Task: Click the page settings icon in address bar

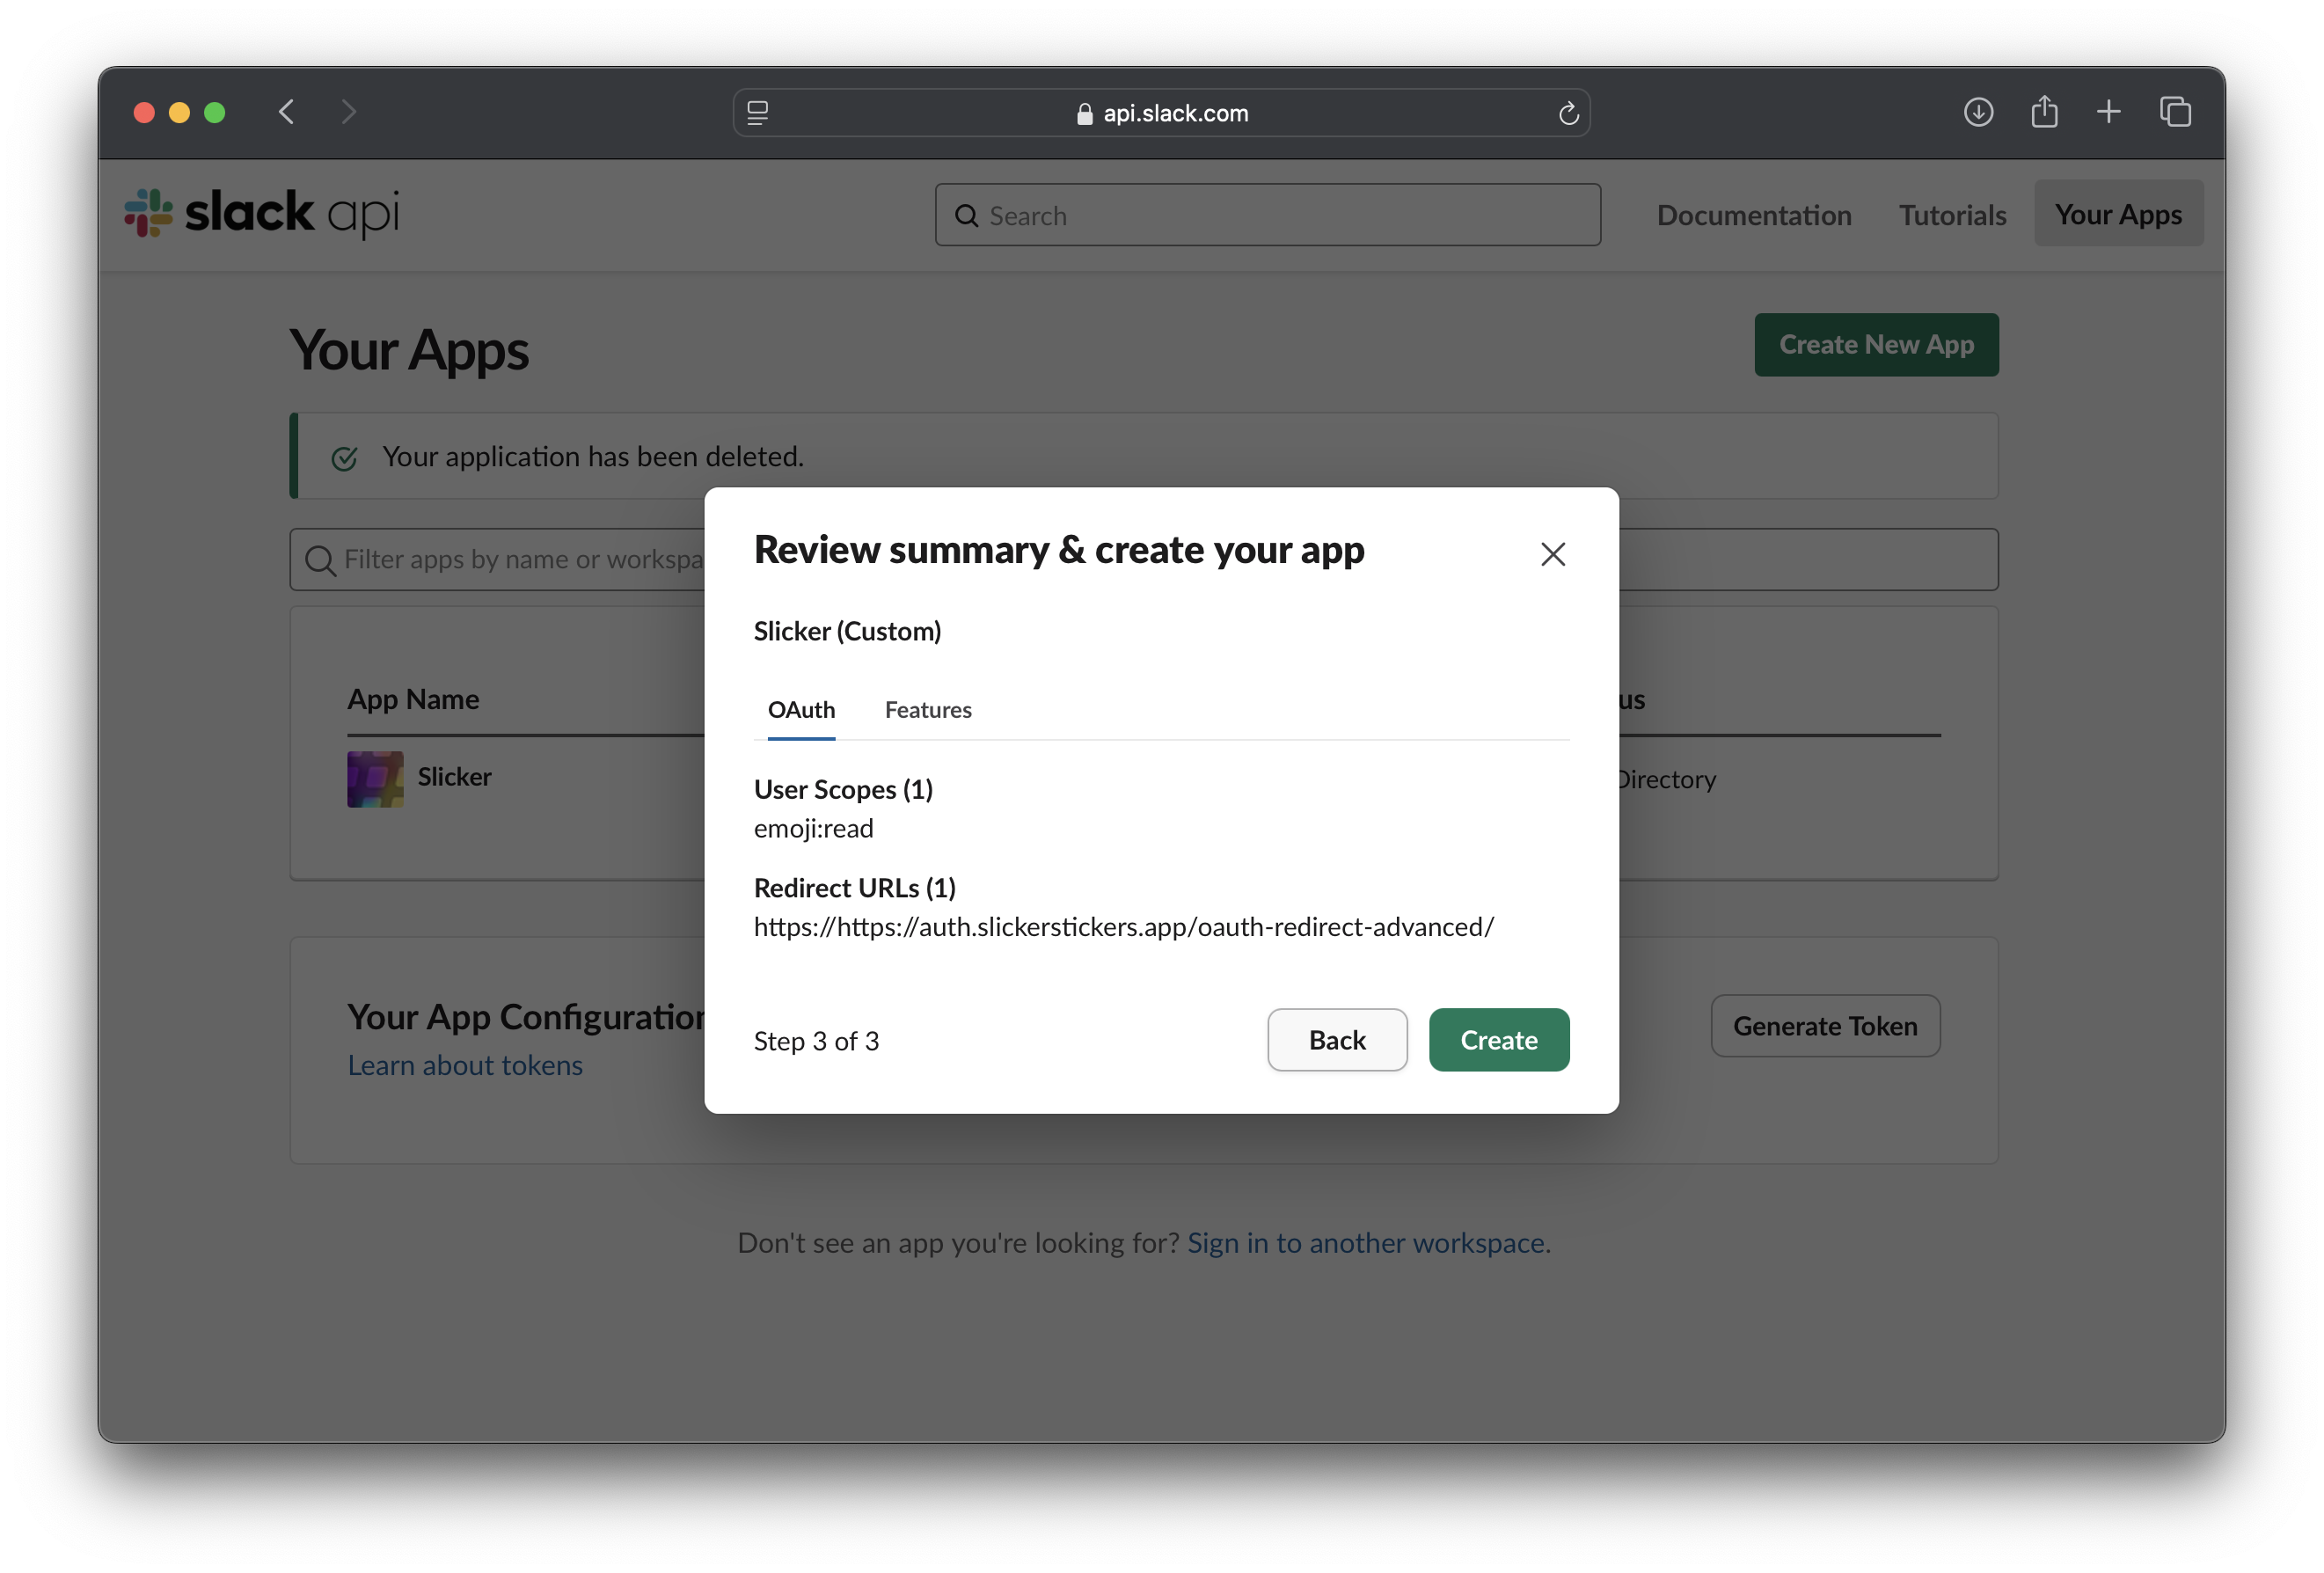Action: 758,114
